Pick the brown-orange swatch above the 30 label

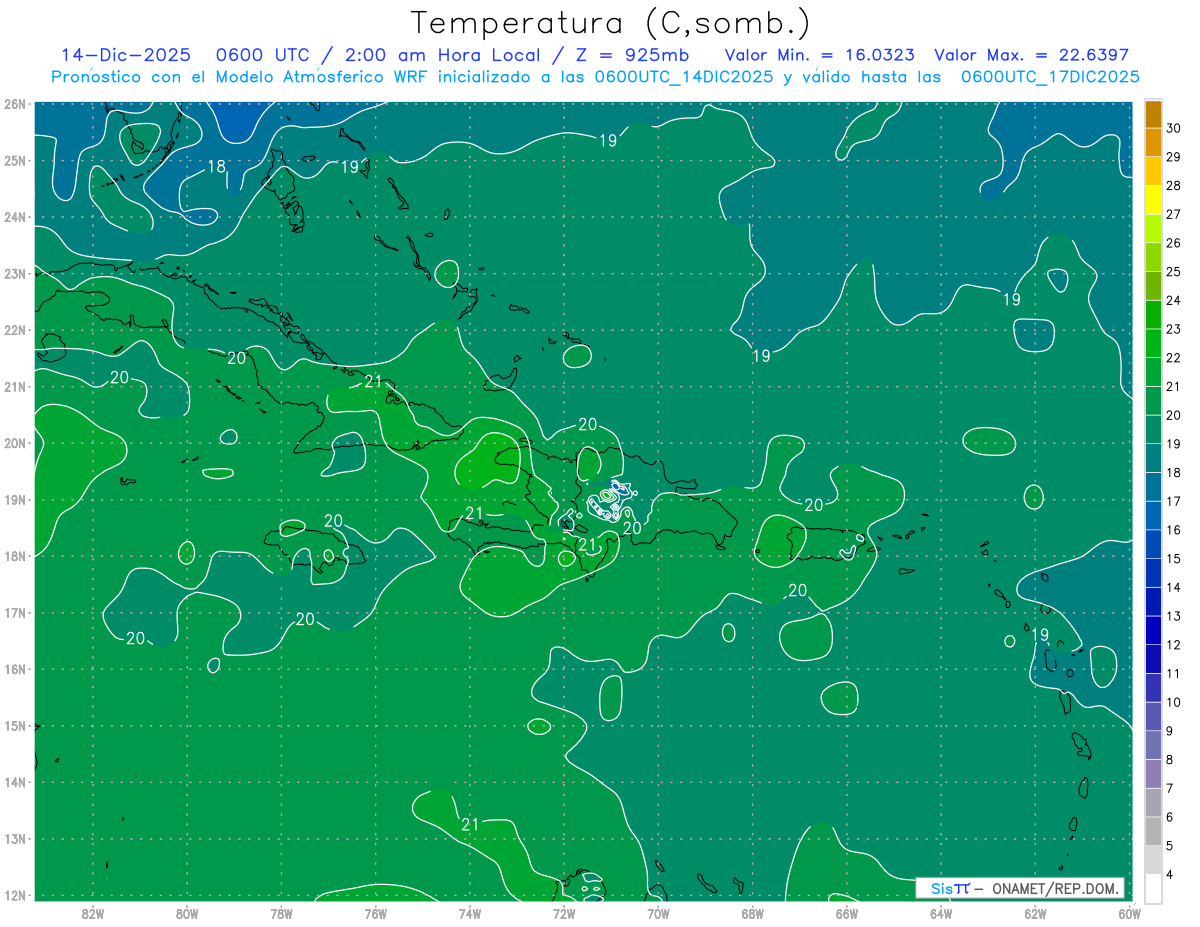coord(1153,114)
